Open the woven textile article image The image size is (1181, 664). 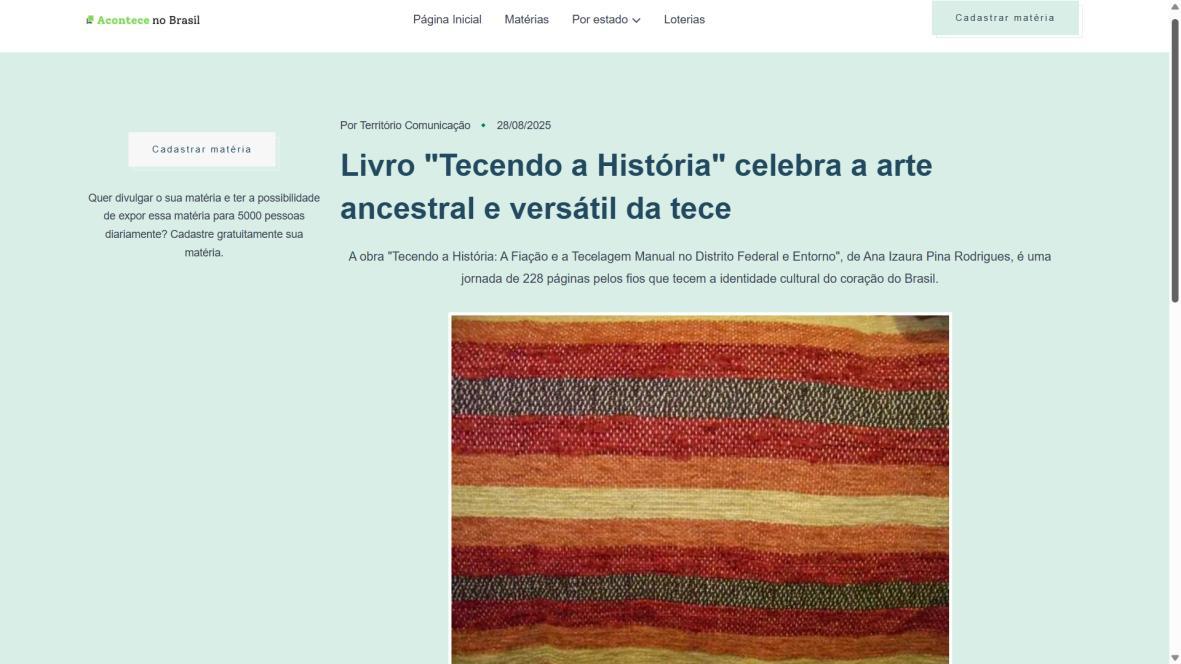[700, 489]
